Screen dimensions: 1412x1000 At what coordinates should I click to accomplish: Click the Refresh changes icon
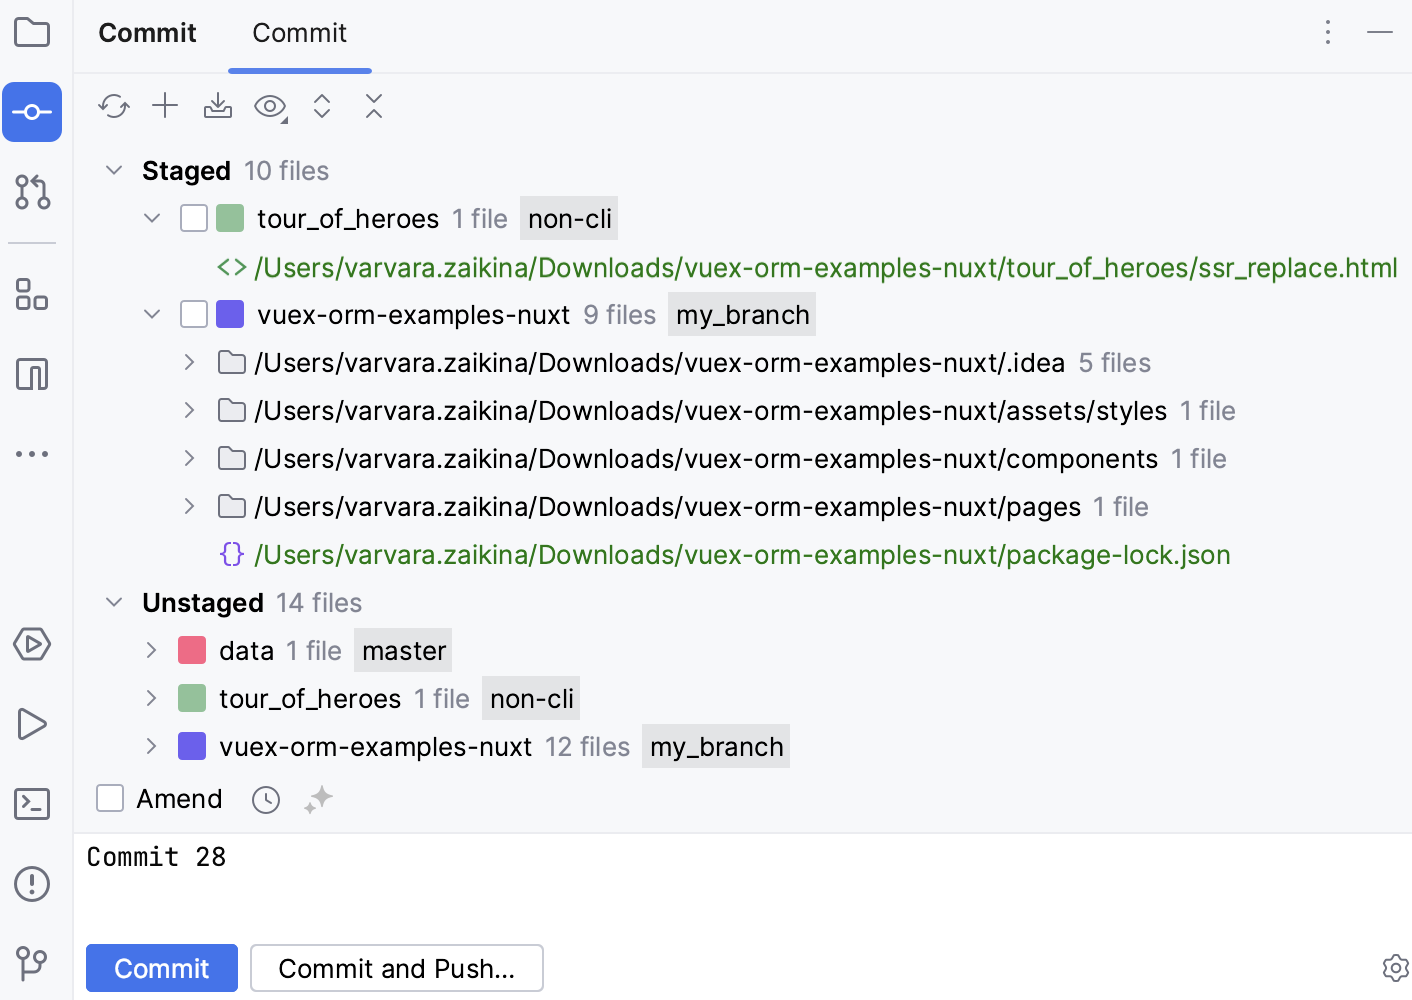[x=114, y=106]
